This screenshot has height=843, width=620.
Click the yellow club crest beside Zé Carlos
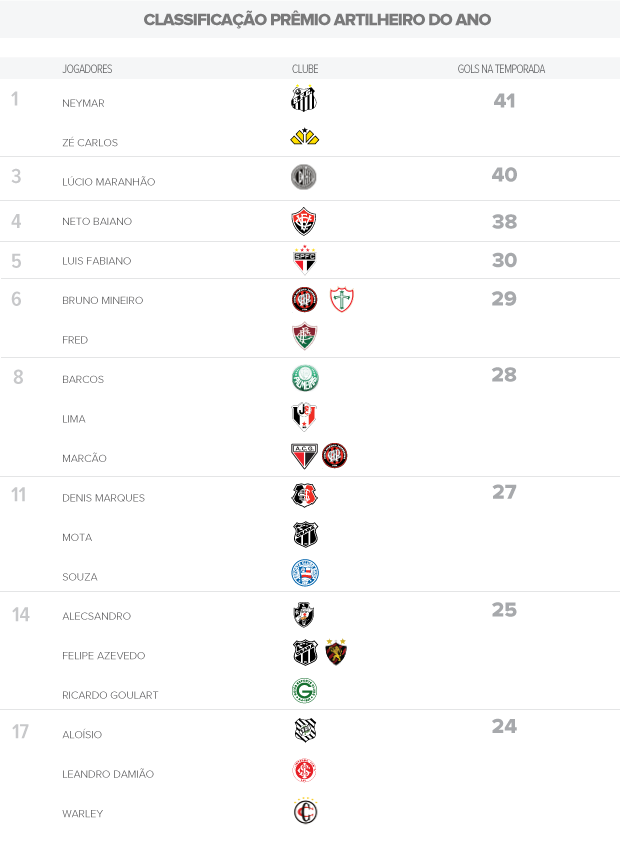(x=304, y=138)
